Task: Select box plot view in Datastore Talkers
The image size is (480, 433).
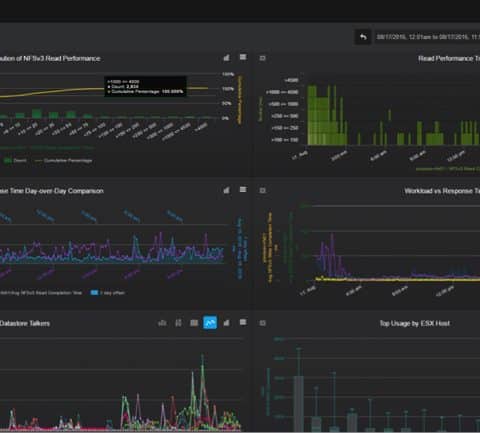Action: click(178, 323)
